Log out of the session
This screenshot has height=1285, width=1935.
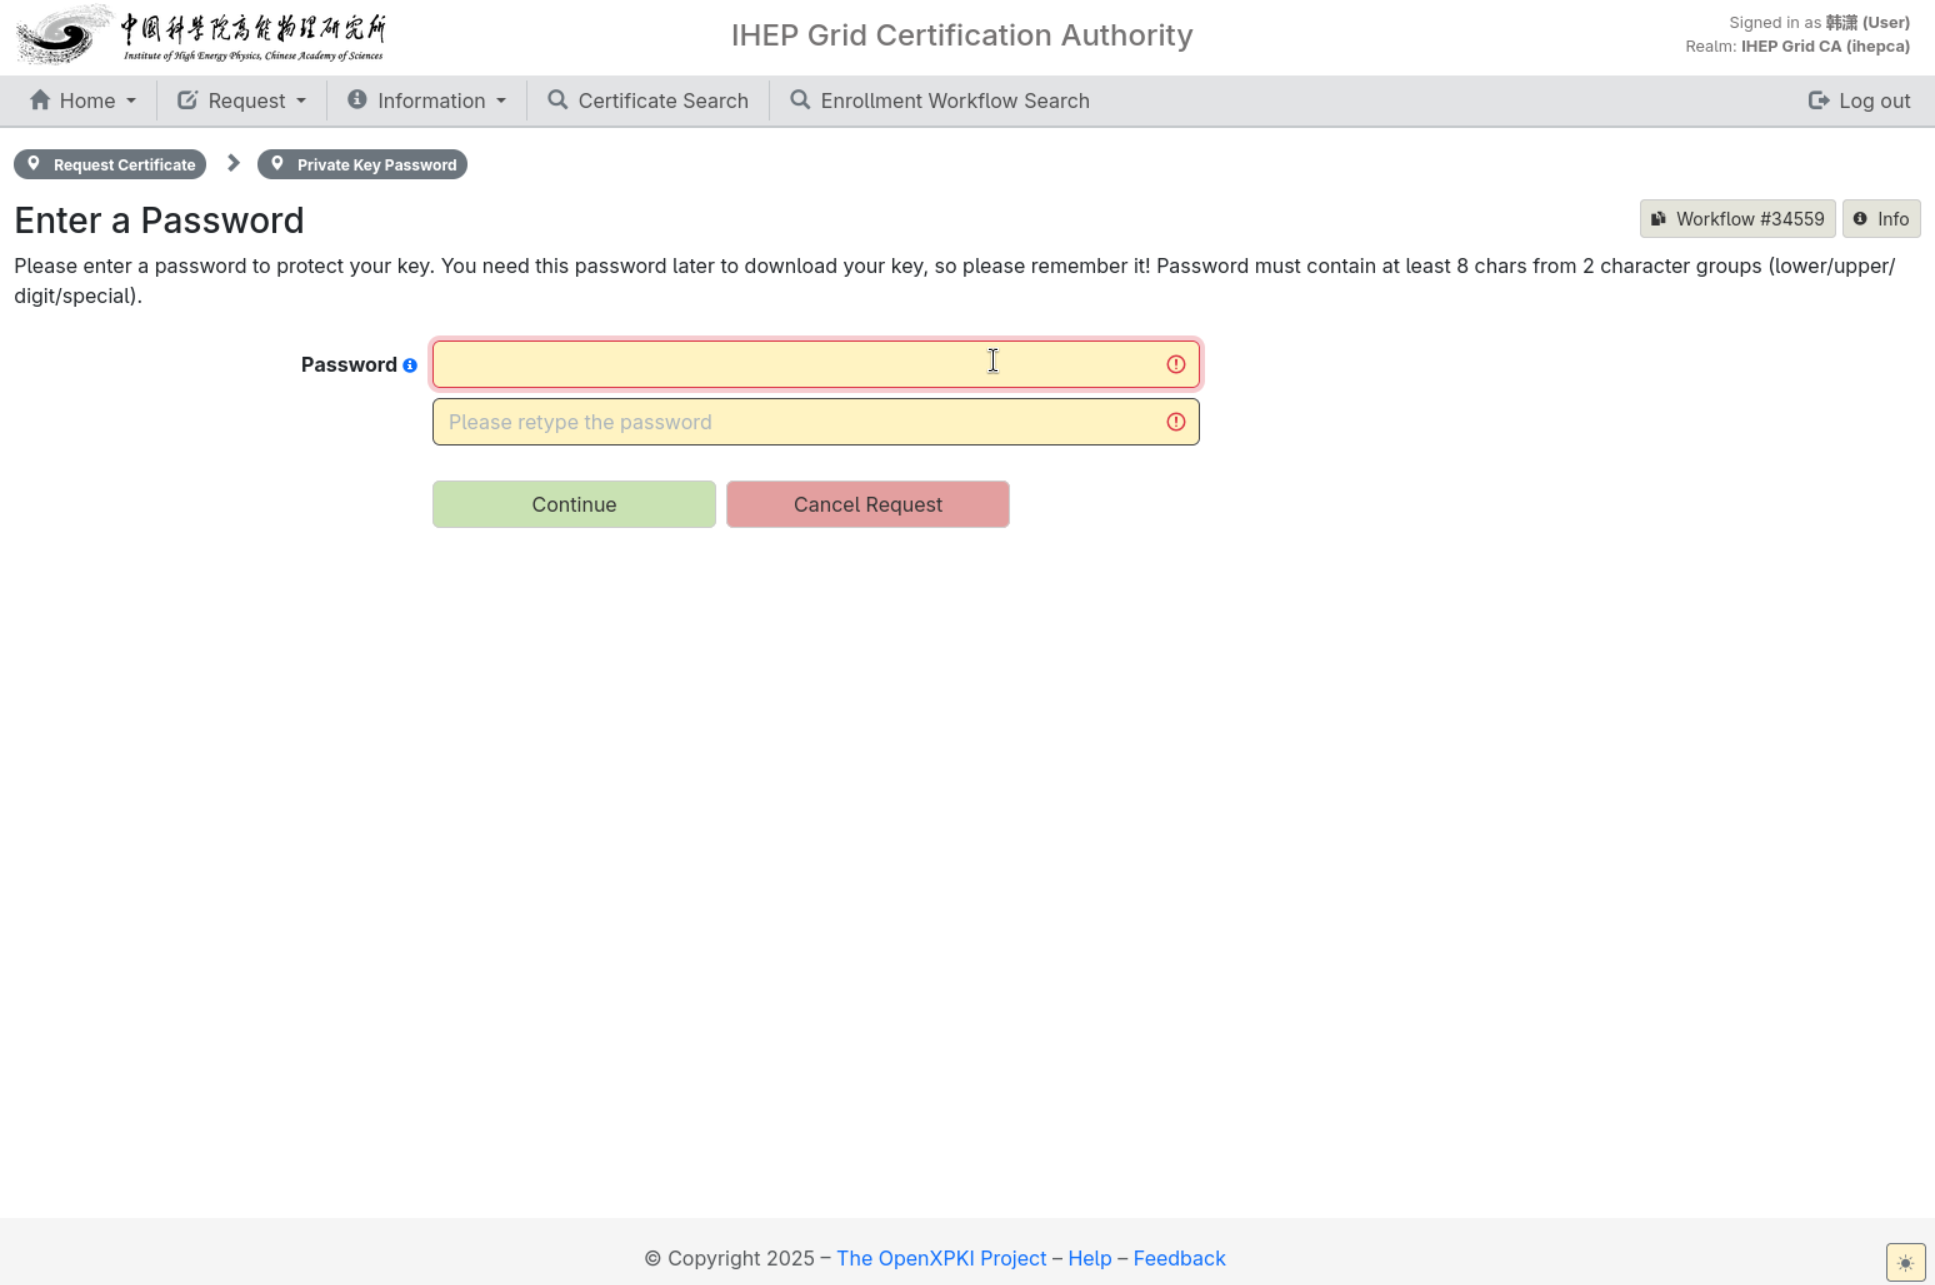1859,101
